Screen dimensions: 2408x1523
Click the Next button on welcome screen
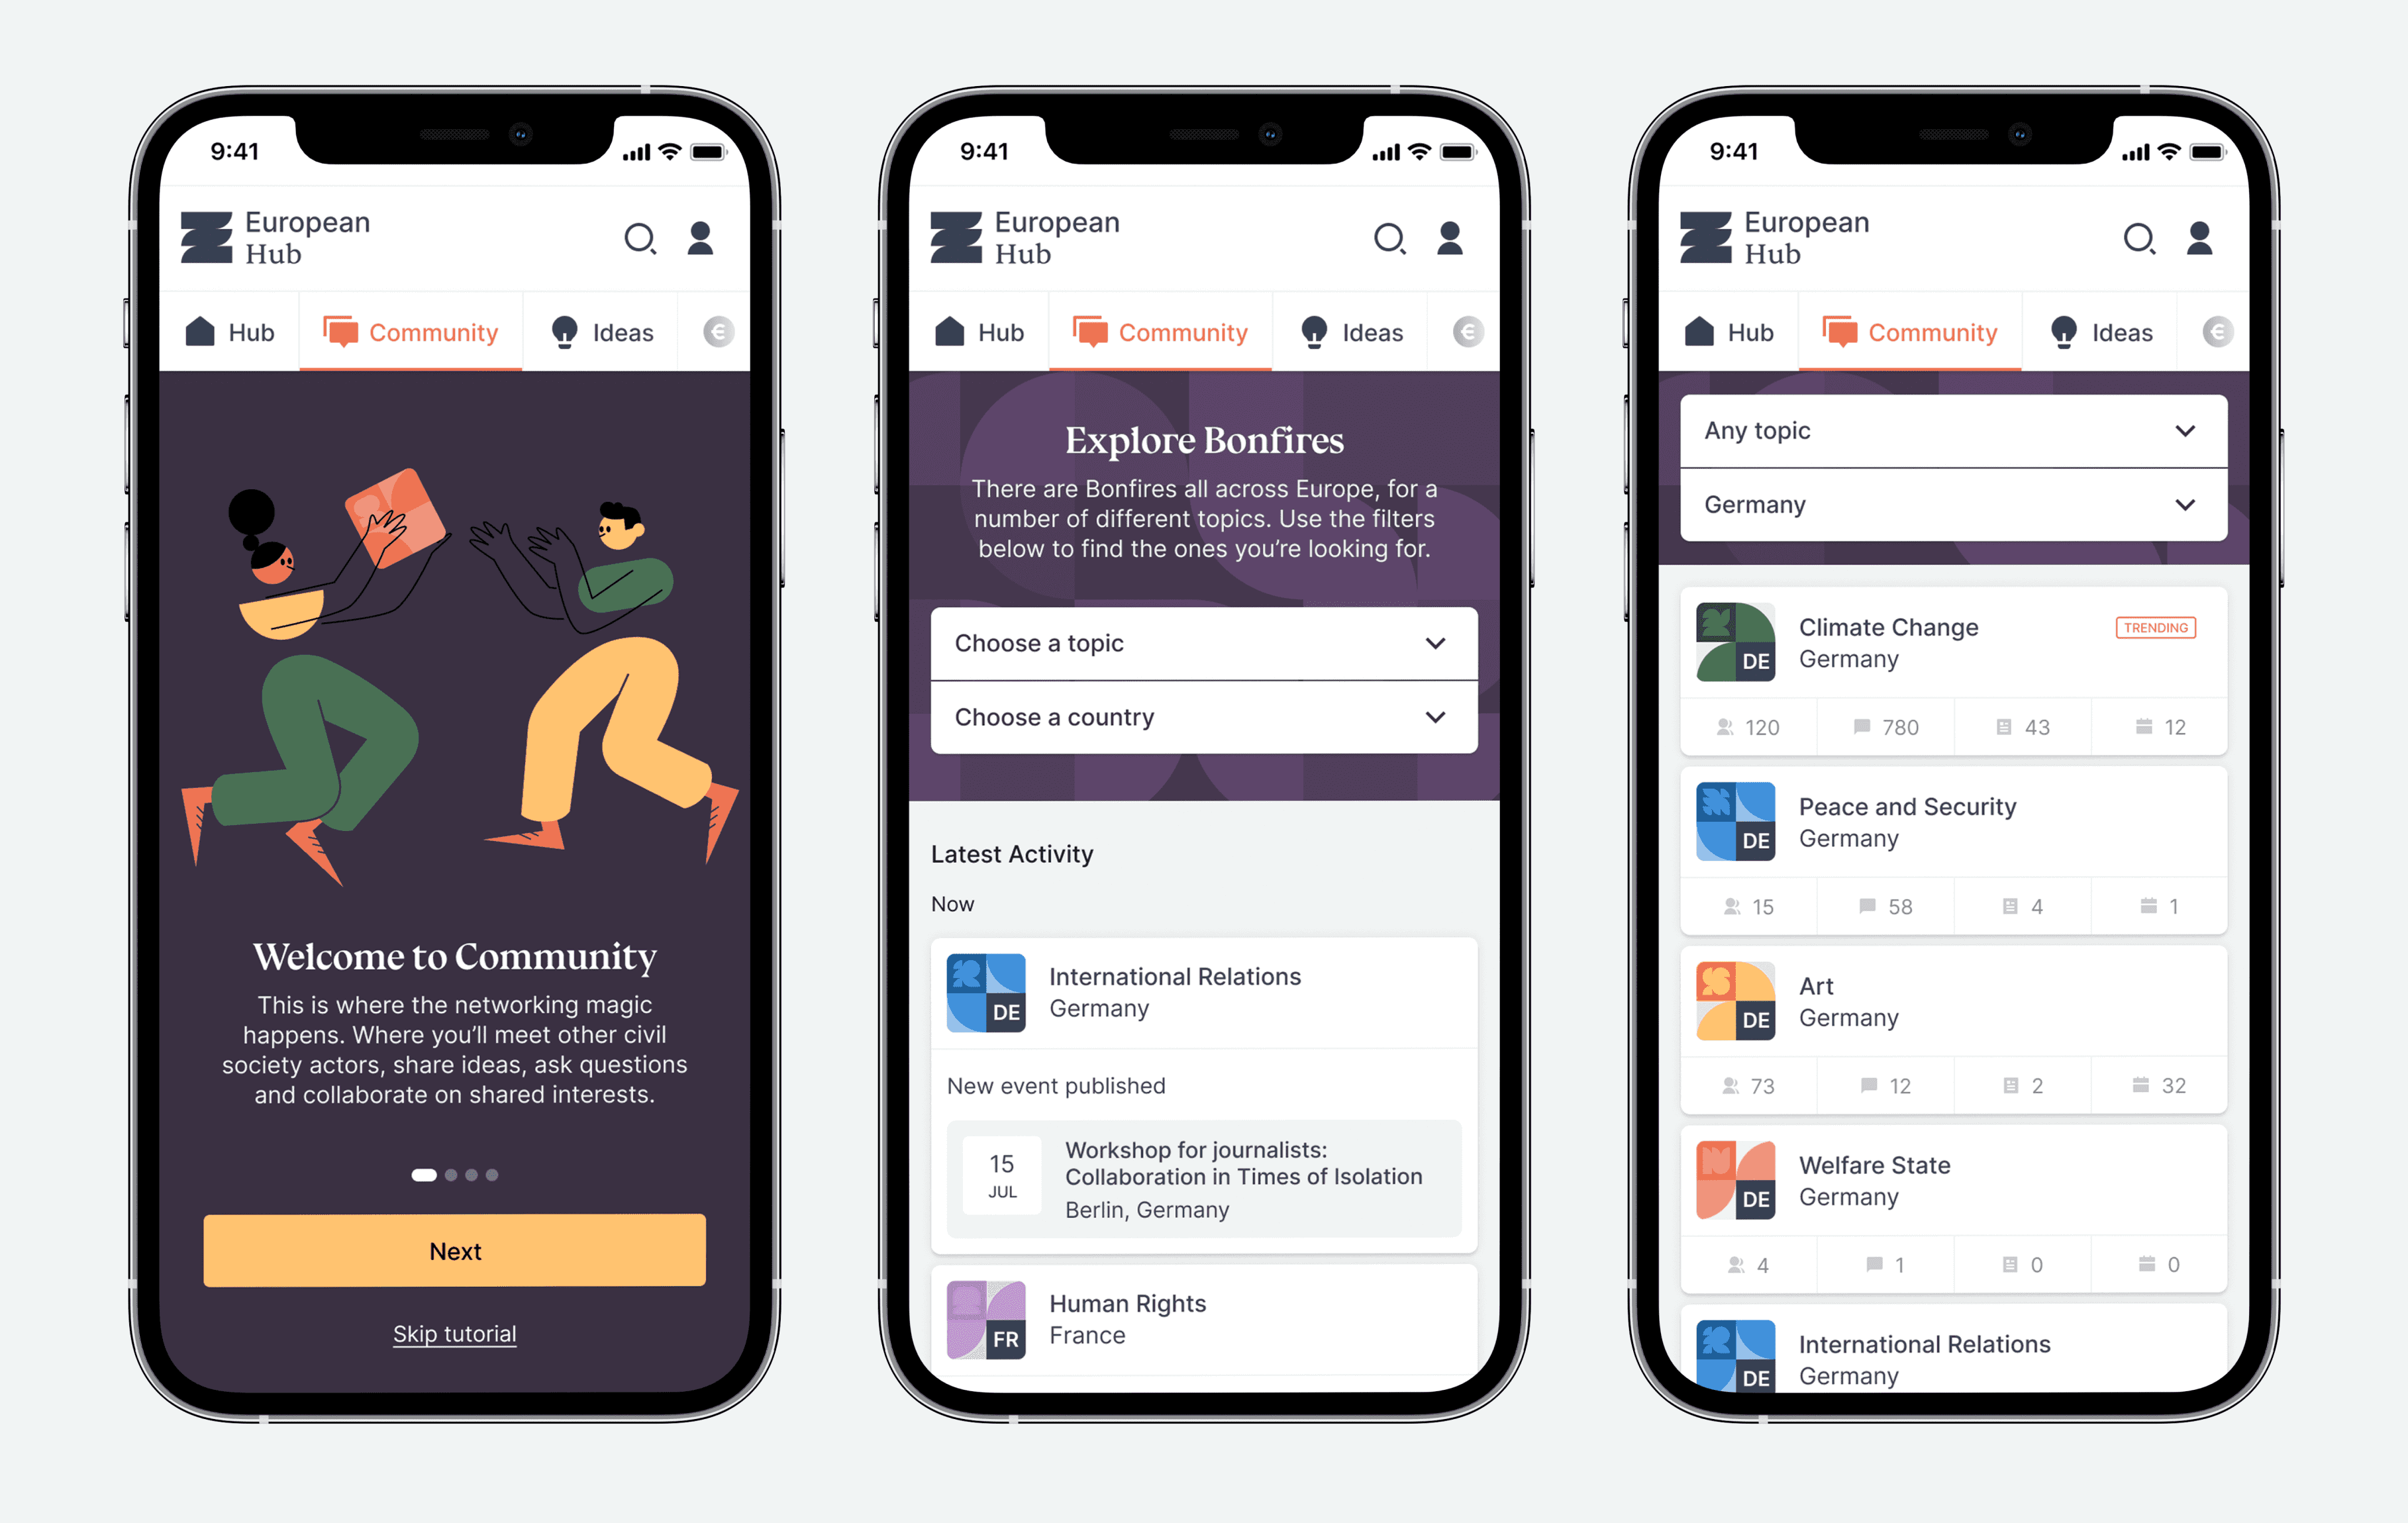click(454, 1251)
